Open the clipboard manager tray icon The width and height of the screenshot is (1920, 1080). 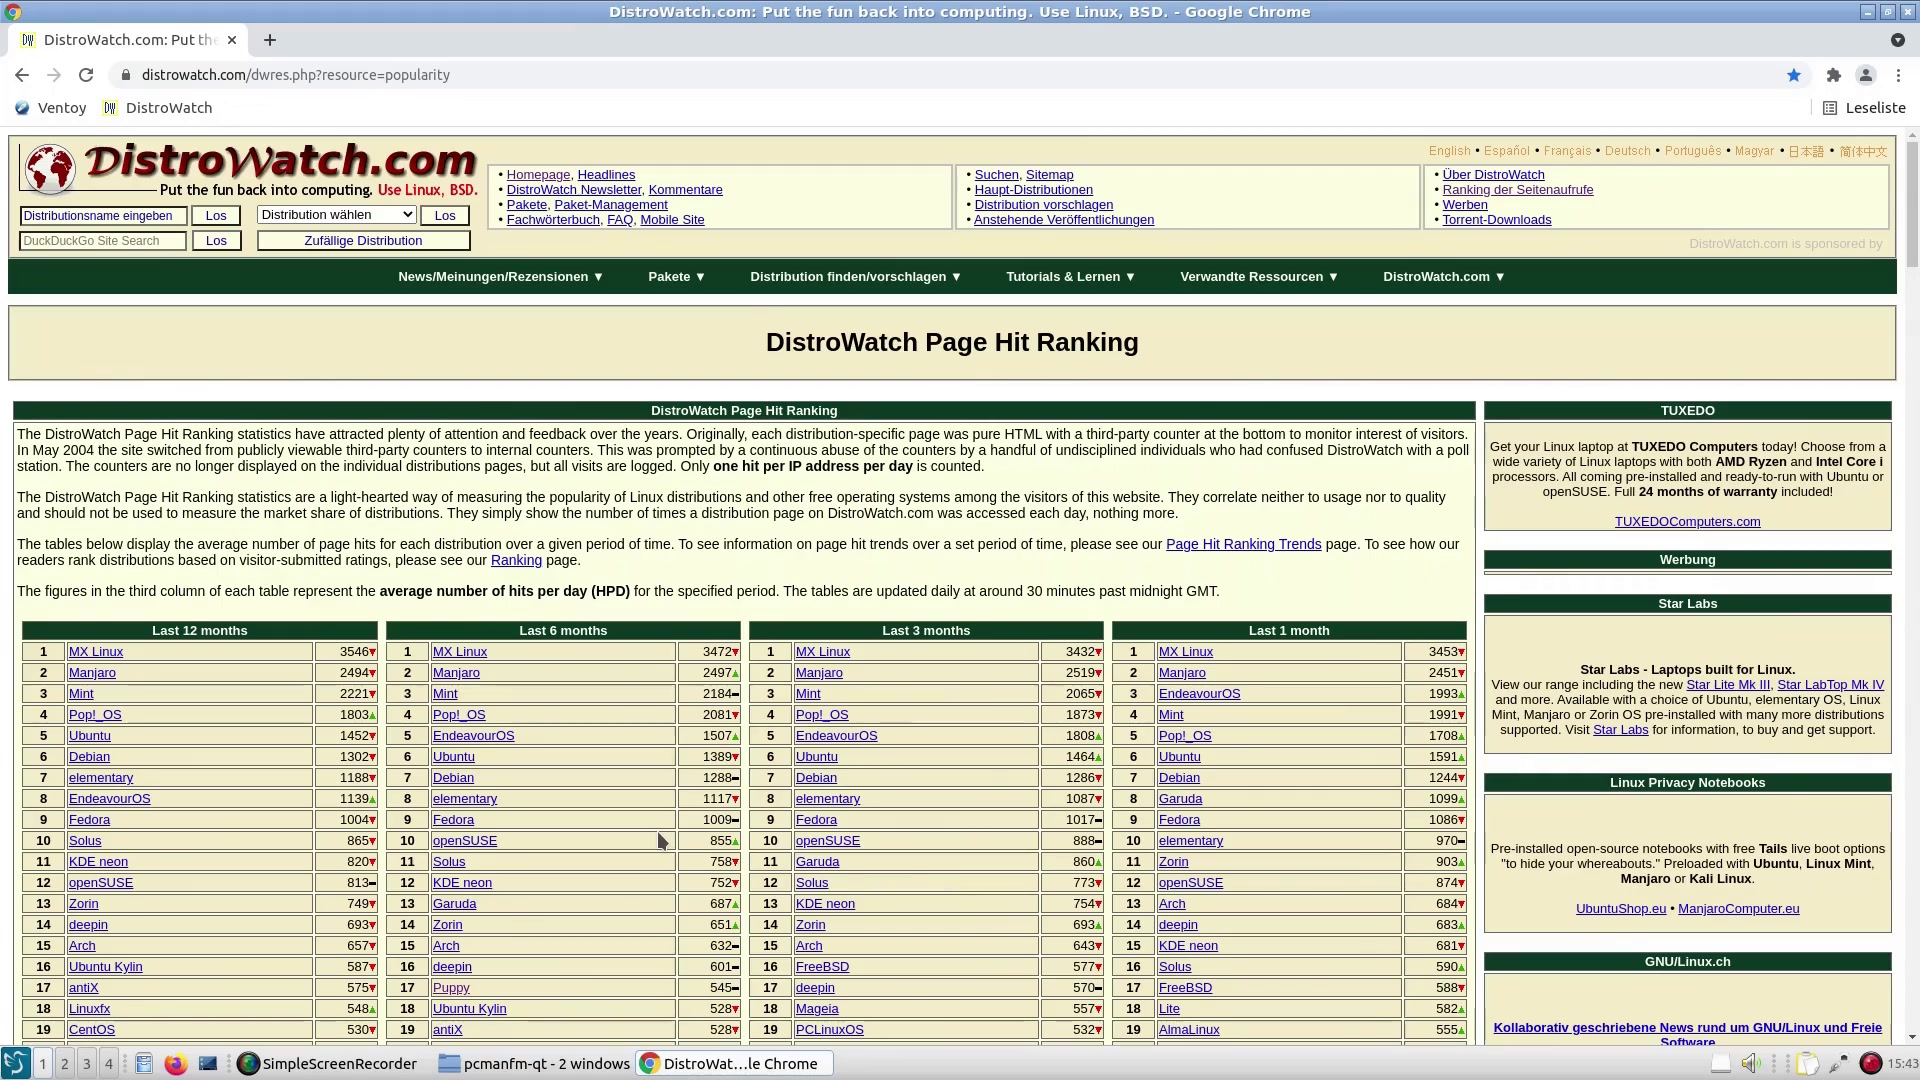click(1807, 1064)
